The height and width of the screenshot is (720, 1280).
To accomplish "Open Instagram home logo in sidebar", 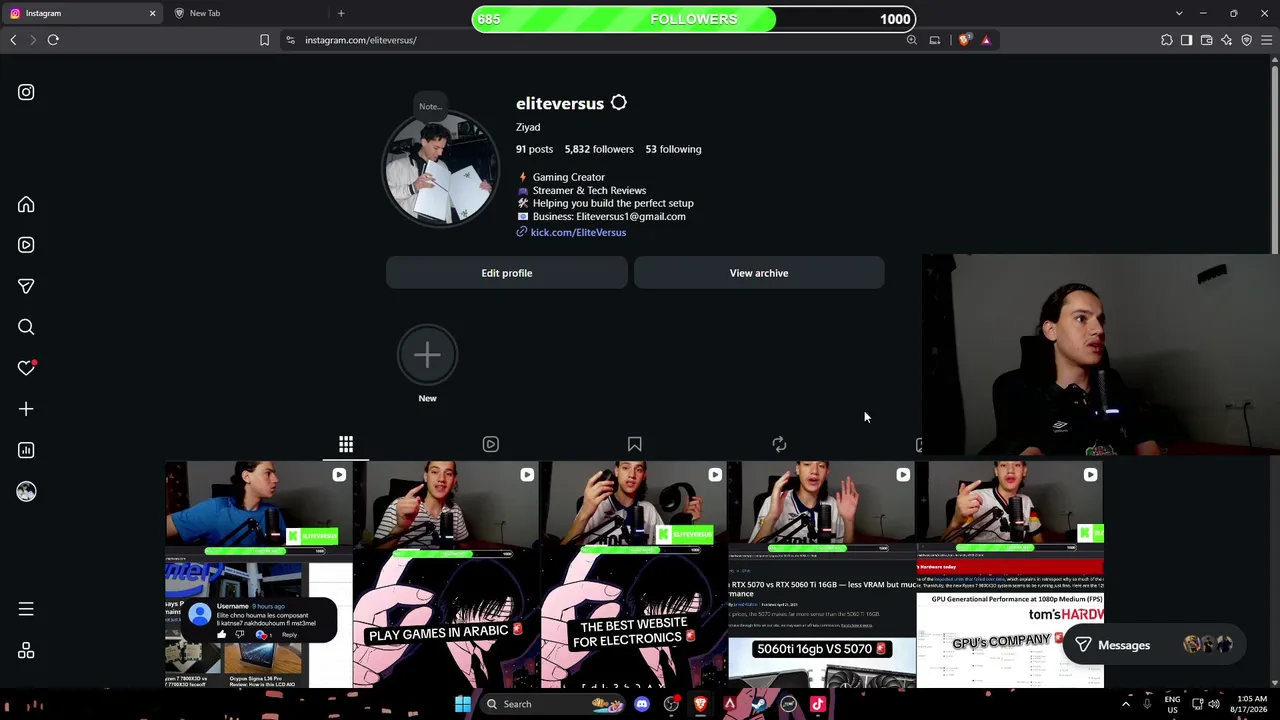I will 26,92.
